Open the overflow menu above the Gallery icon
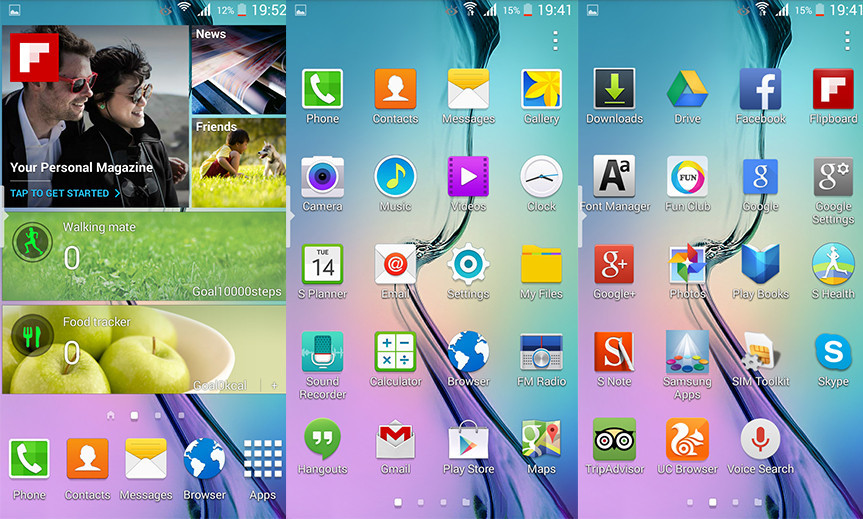This screenshot has width=863, height=519. tap(555, 41)
